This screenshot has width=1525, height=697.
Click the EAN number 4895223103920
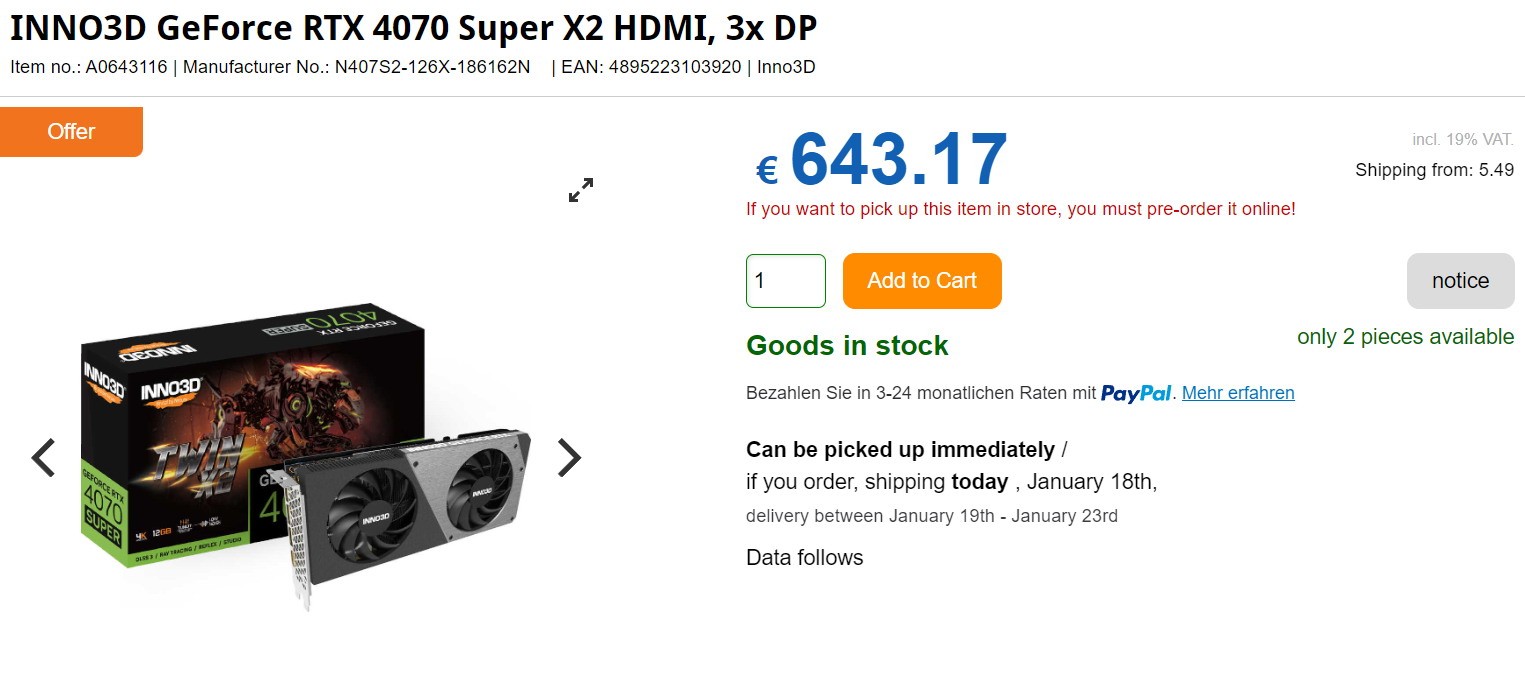675,68
